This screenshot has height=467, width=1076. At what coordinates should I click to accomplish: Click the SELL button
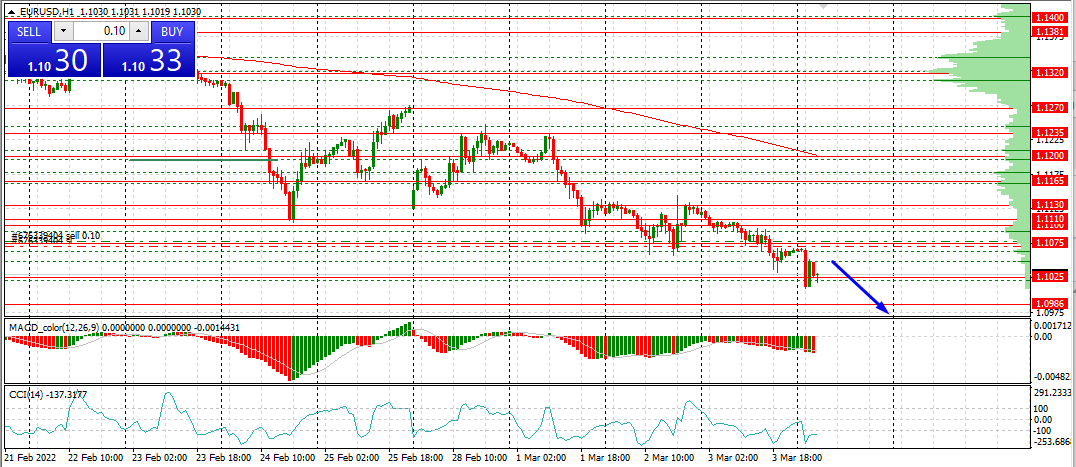click(x=29, y=32)
